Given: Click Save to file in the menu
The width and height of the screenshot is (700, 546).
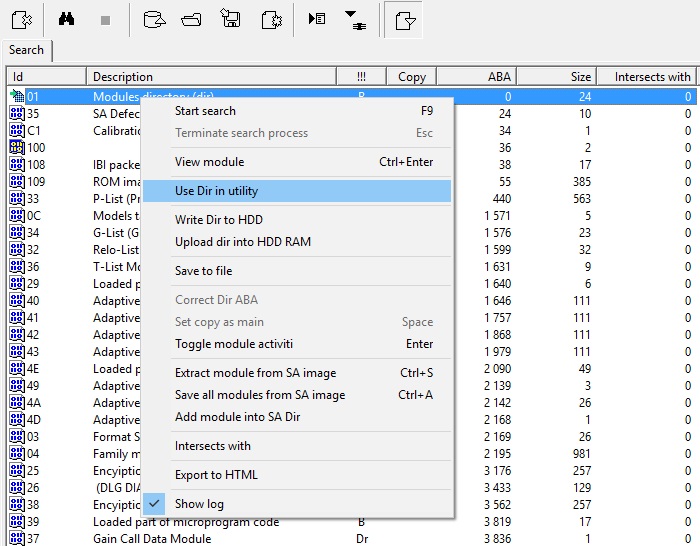Looking at the screenshot, I should point(203,271).
